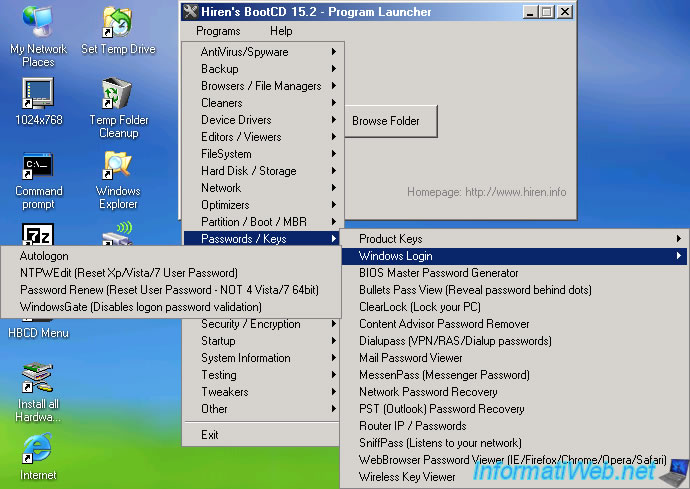Expand the Backup submenu

click(262, 69)
